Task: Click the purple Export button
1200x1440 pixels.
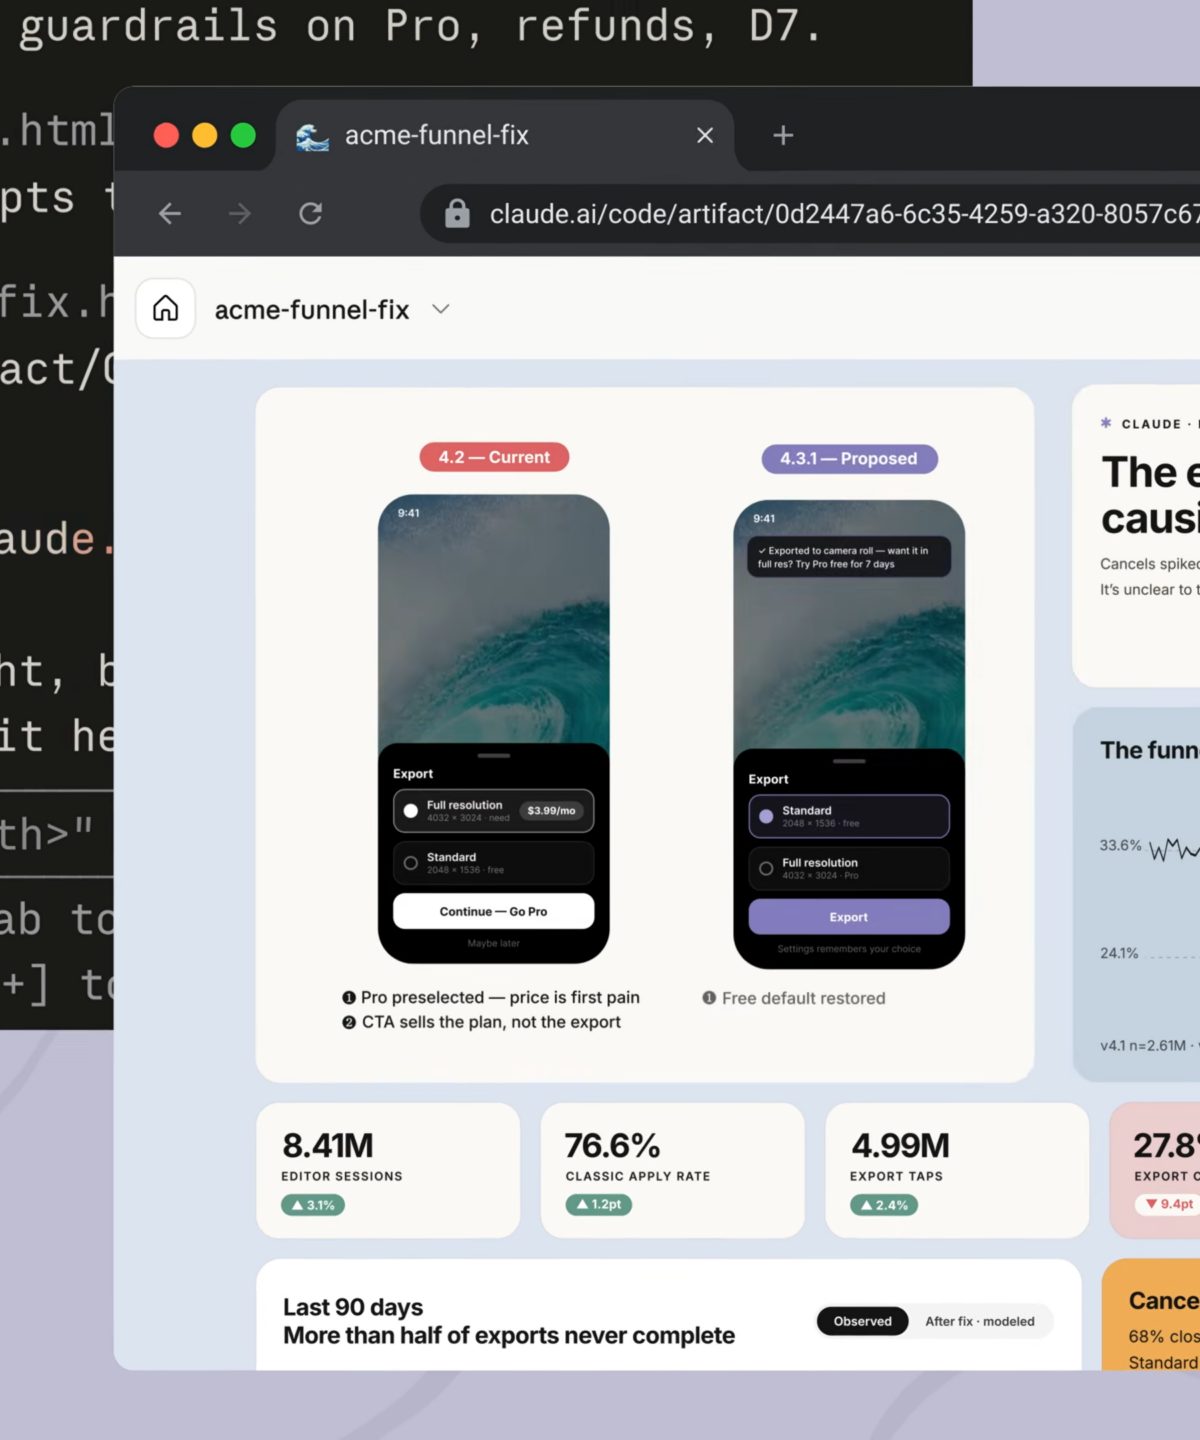Action: pos(849,917)
